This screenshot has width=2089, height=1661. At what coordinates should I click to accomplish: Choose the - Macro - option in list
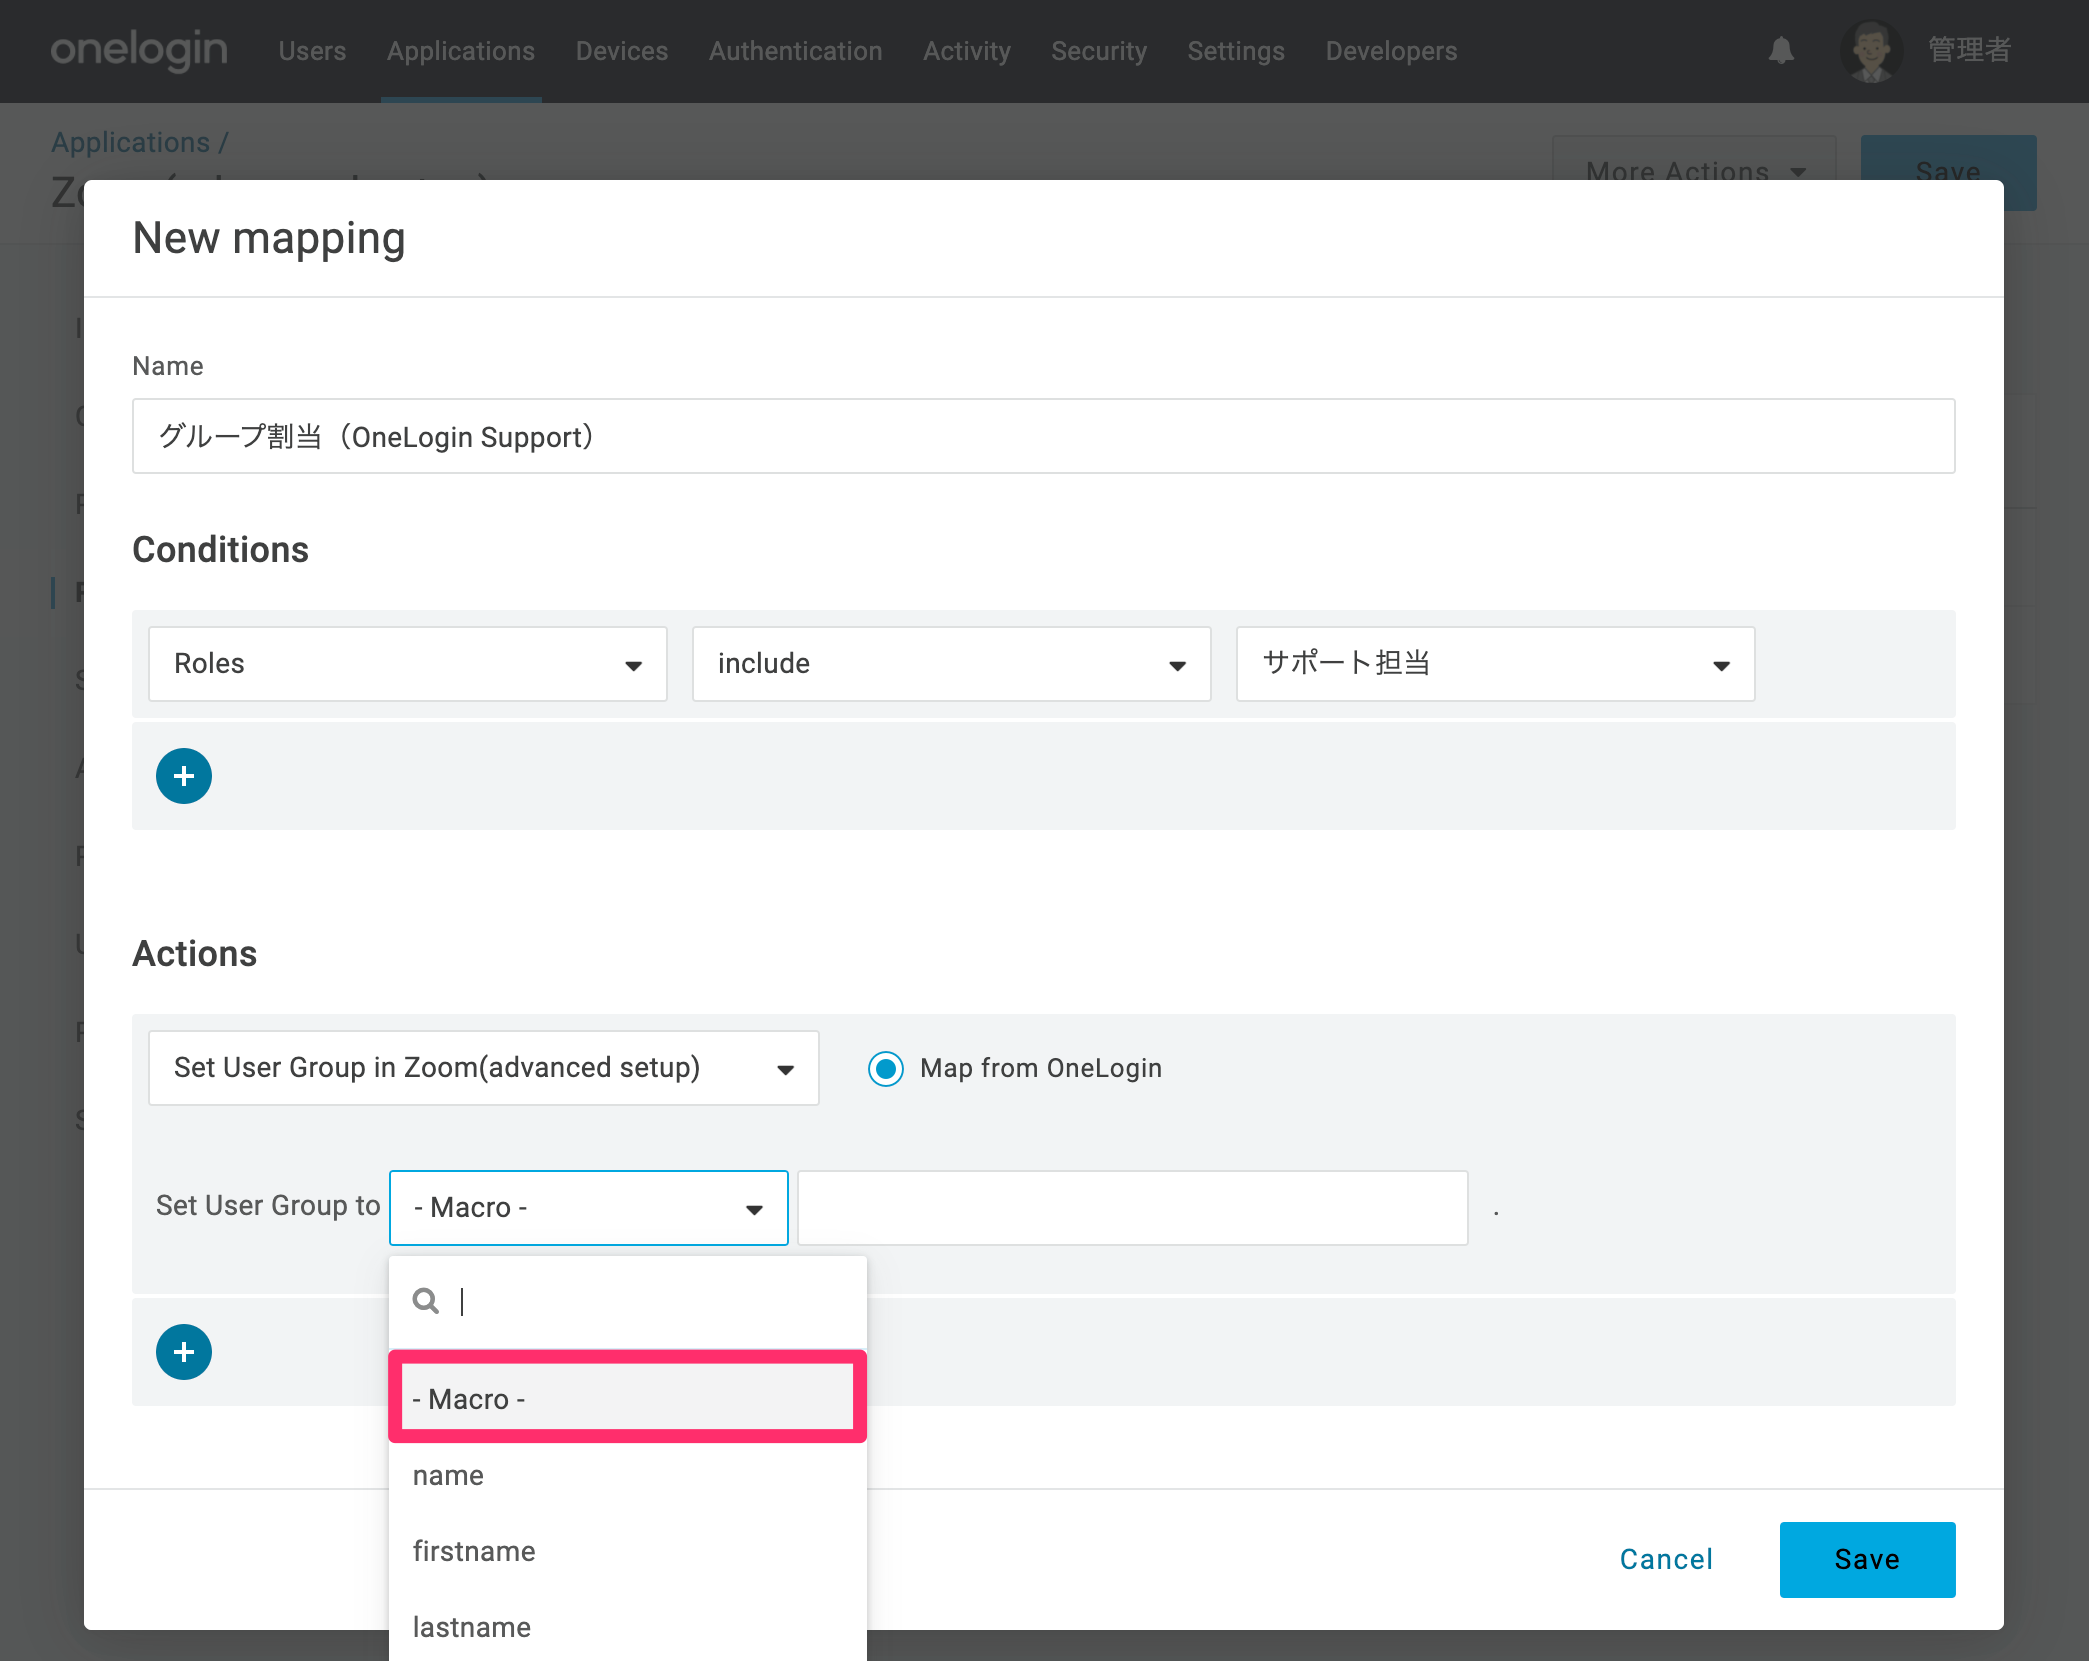[x=628, y=1398]
